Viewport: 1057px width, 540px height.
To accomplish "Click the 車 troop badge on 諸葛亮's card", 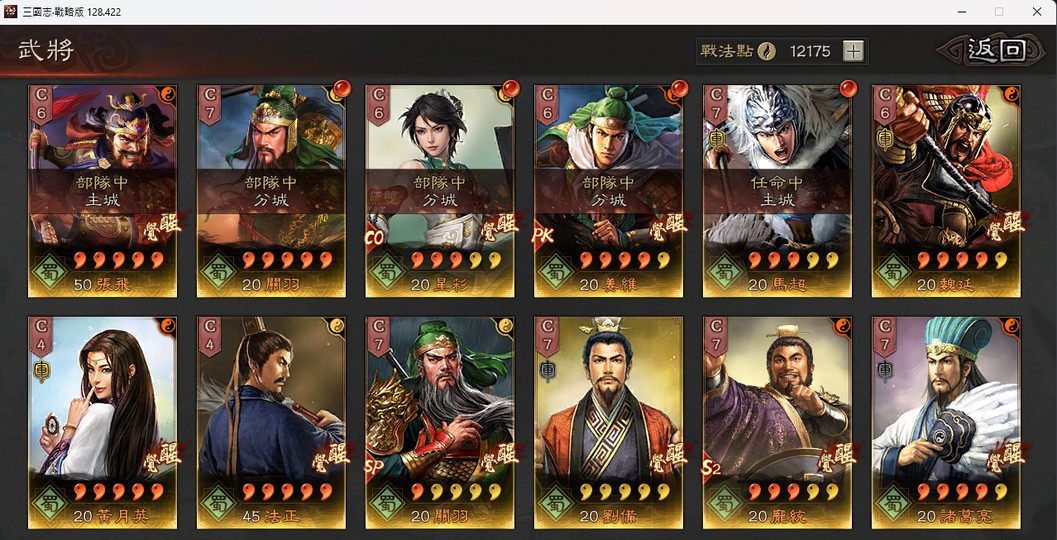I will (x=884, y=370).
